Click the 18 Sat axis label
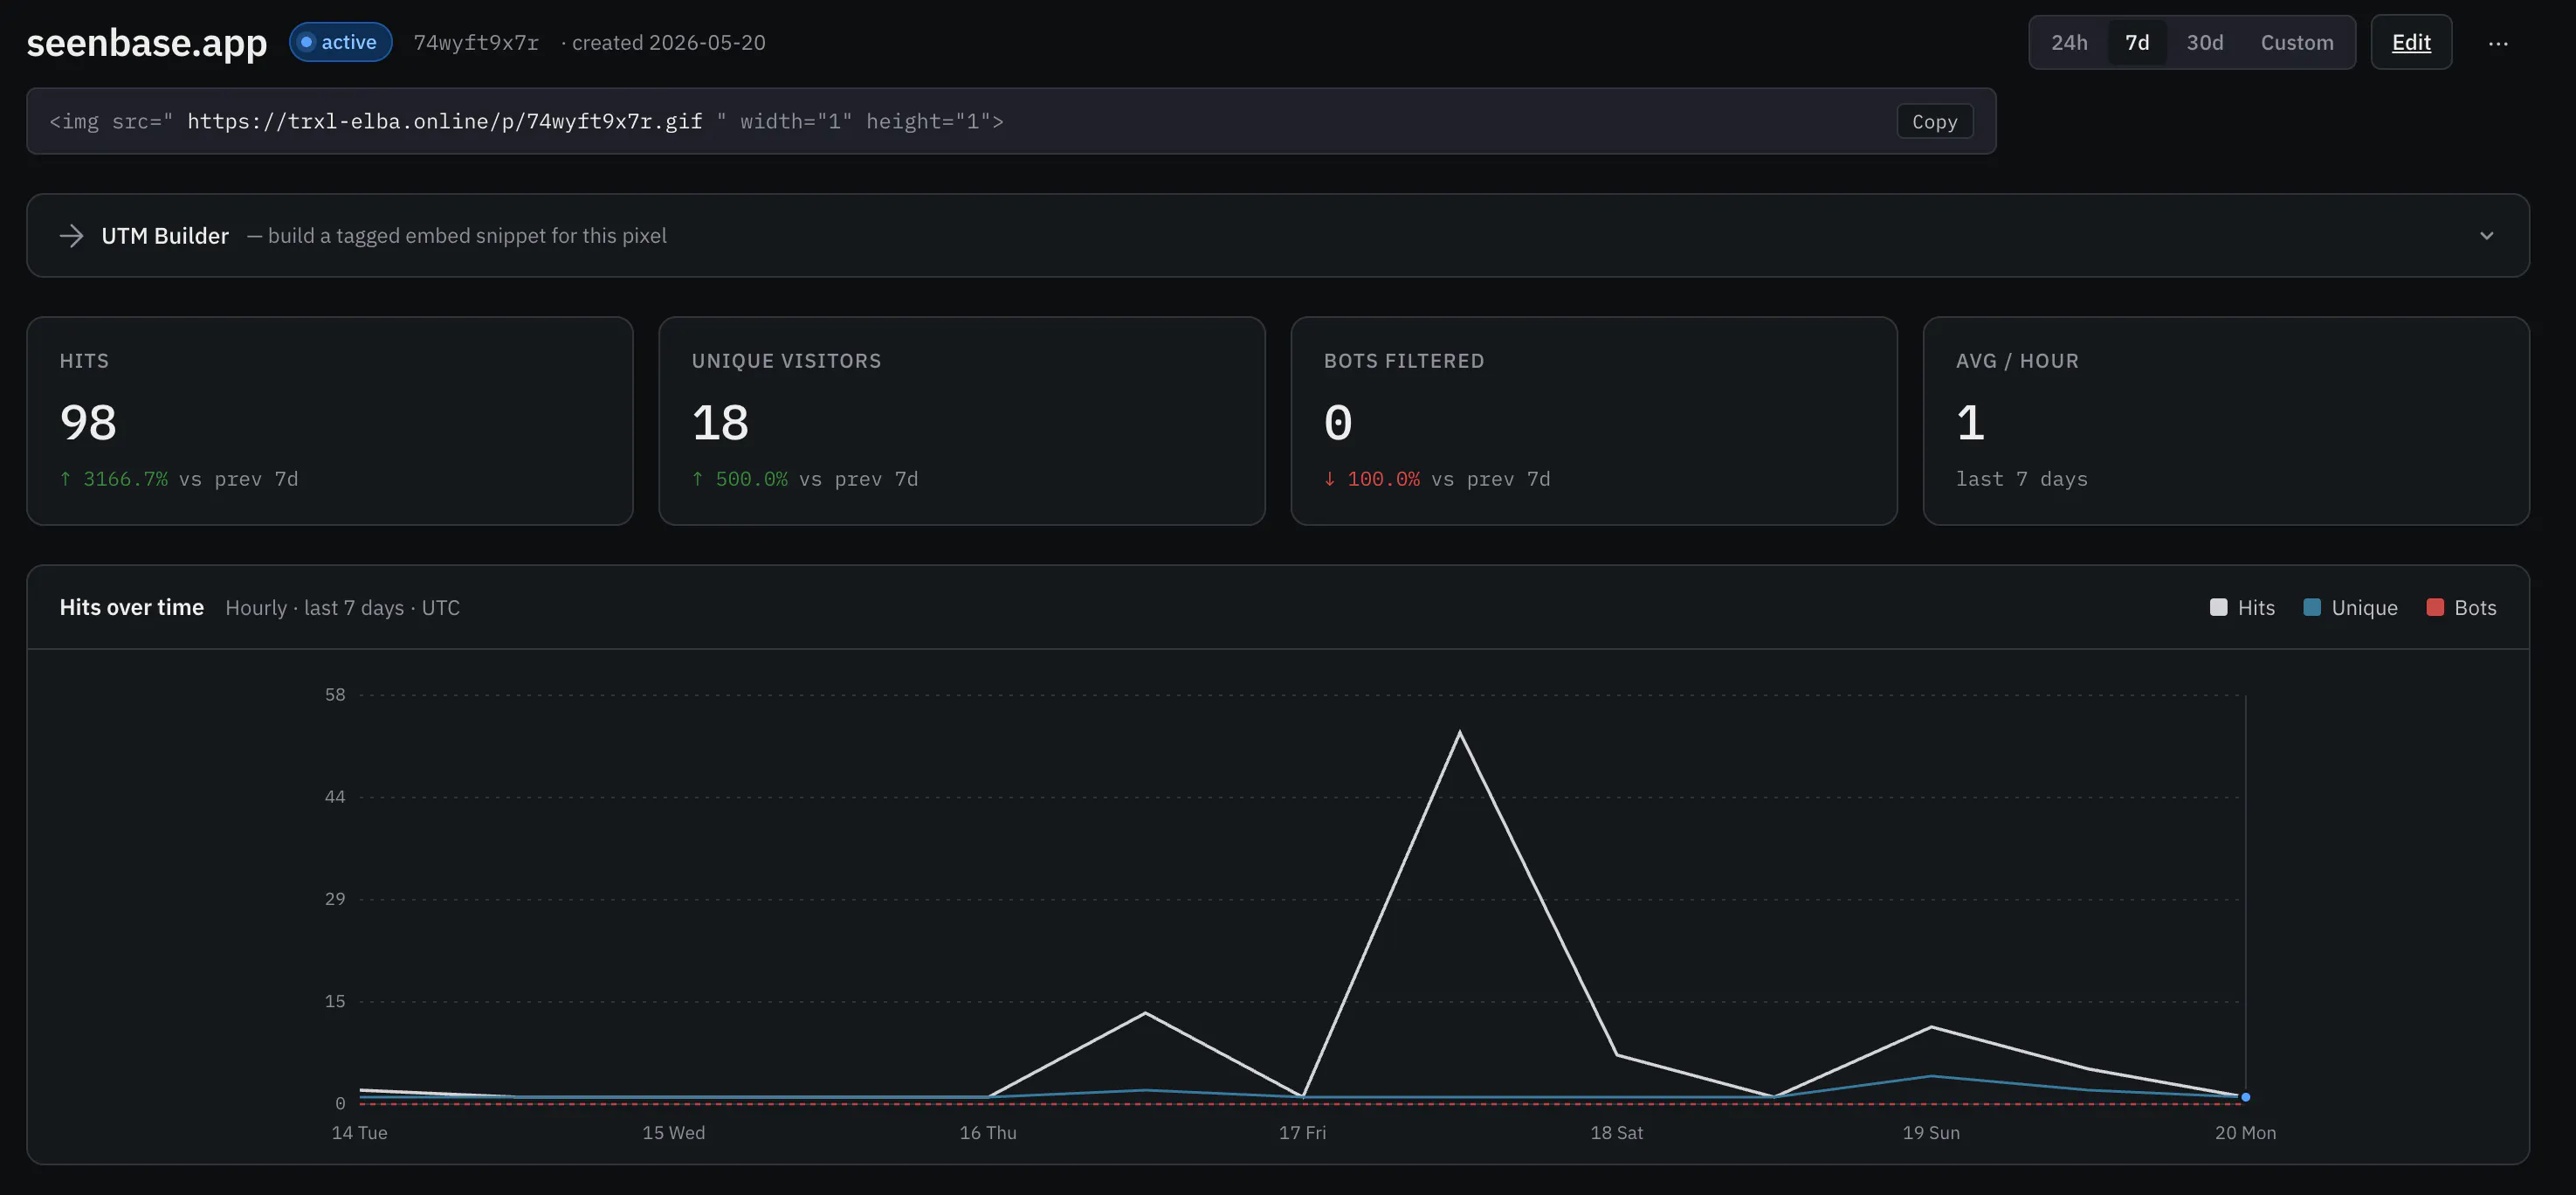 tap(1616, 1133)
